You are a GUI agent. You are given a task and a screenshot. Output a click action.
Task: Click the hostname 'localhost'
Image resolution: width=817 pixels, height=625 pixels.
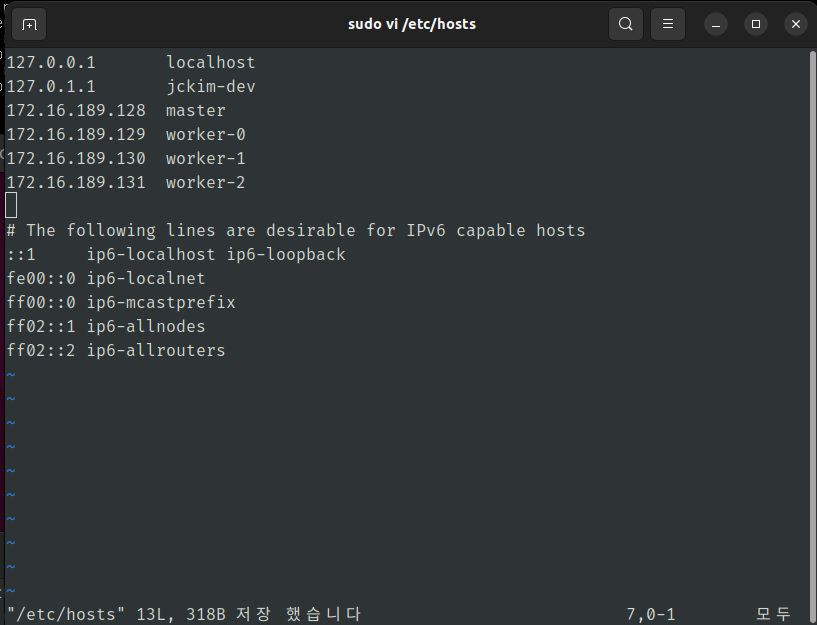coord(211,62)
